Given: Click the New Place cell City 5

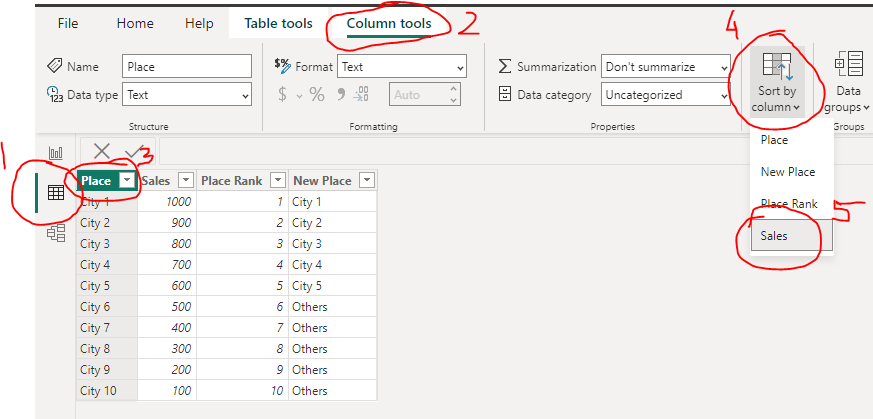Looking at the screenshot, I should [x=332, y=285].
